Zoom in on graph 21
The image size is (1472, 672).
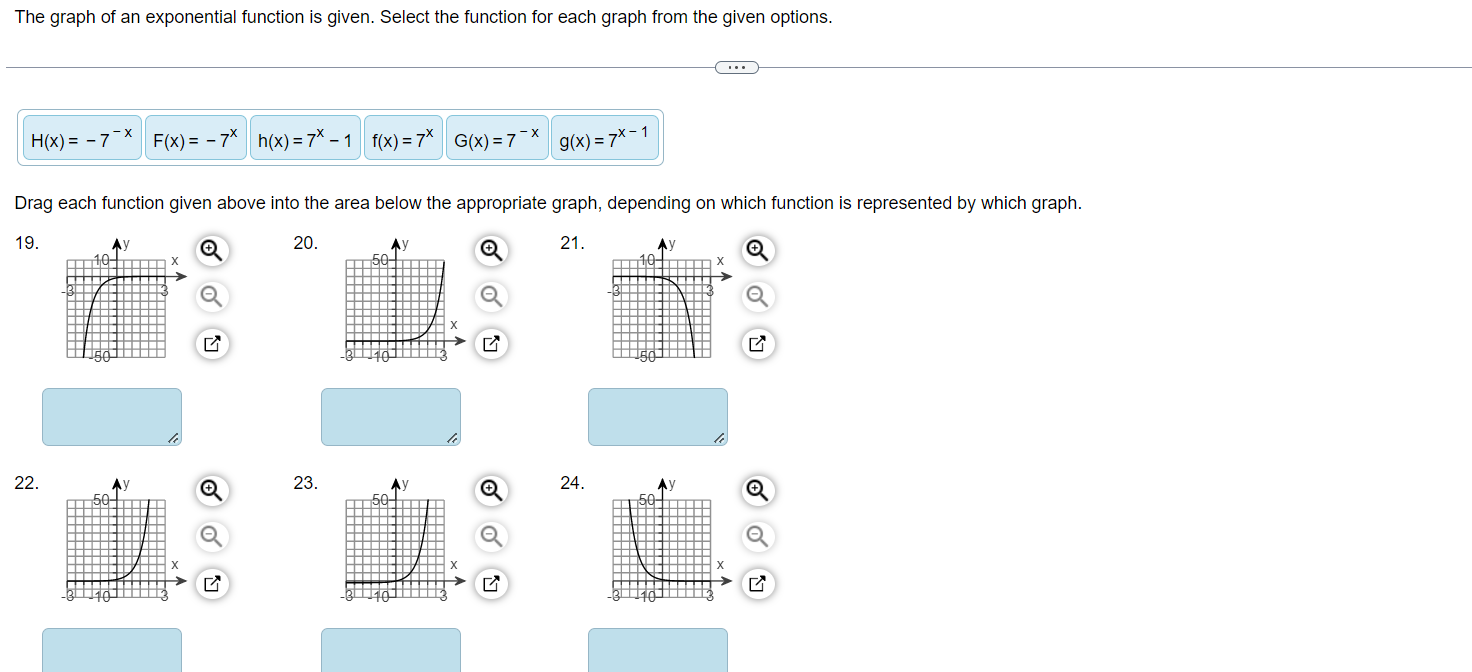pyautogui.click(x=757, y=251)
